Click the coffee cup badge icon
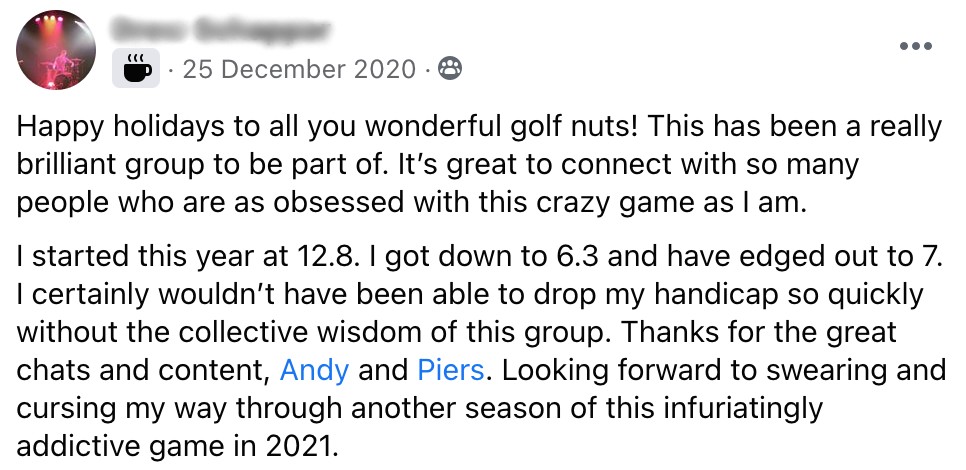 [136, 68]
